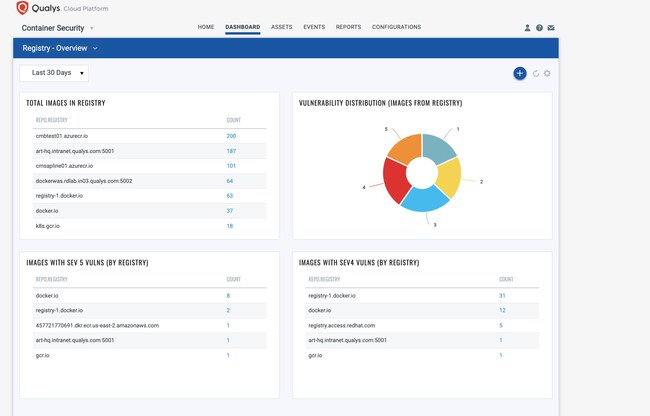
Task: Navigate to the Events tab
Action: (x=314, y=27)
